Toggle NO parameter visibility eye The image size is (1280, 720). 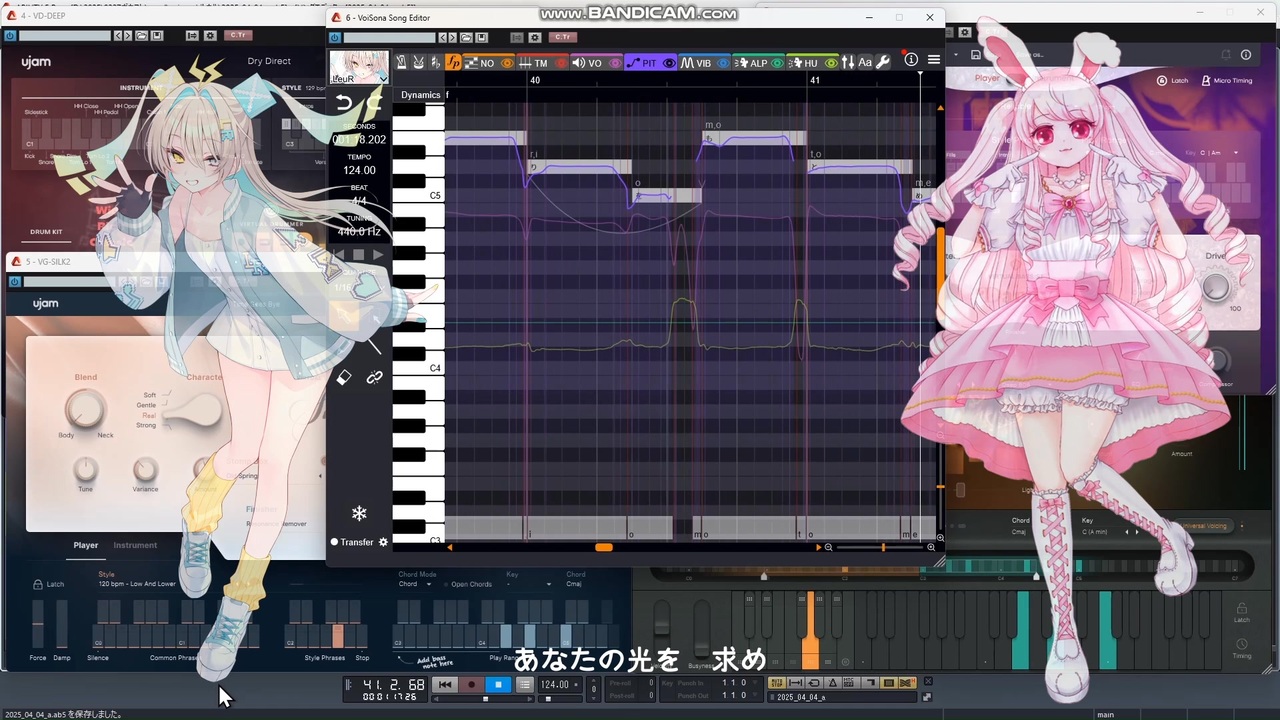[x=507, y=63]
